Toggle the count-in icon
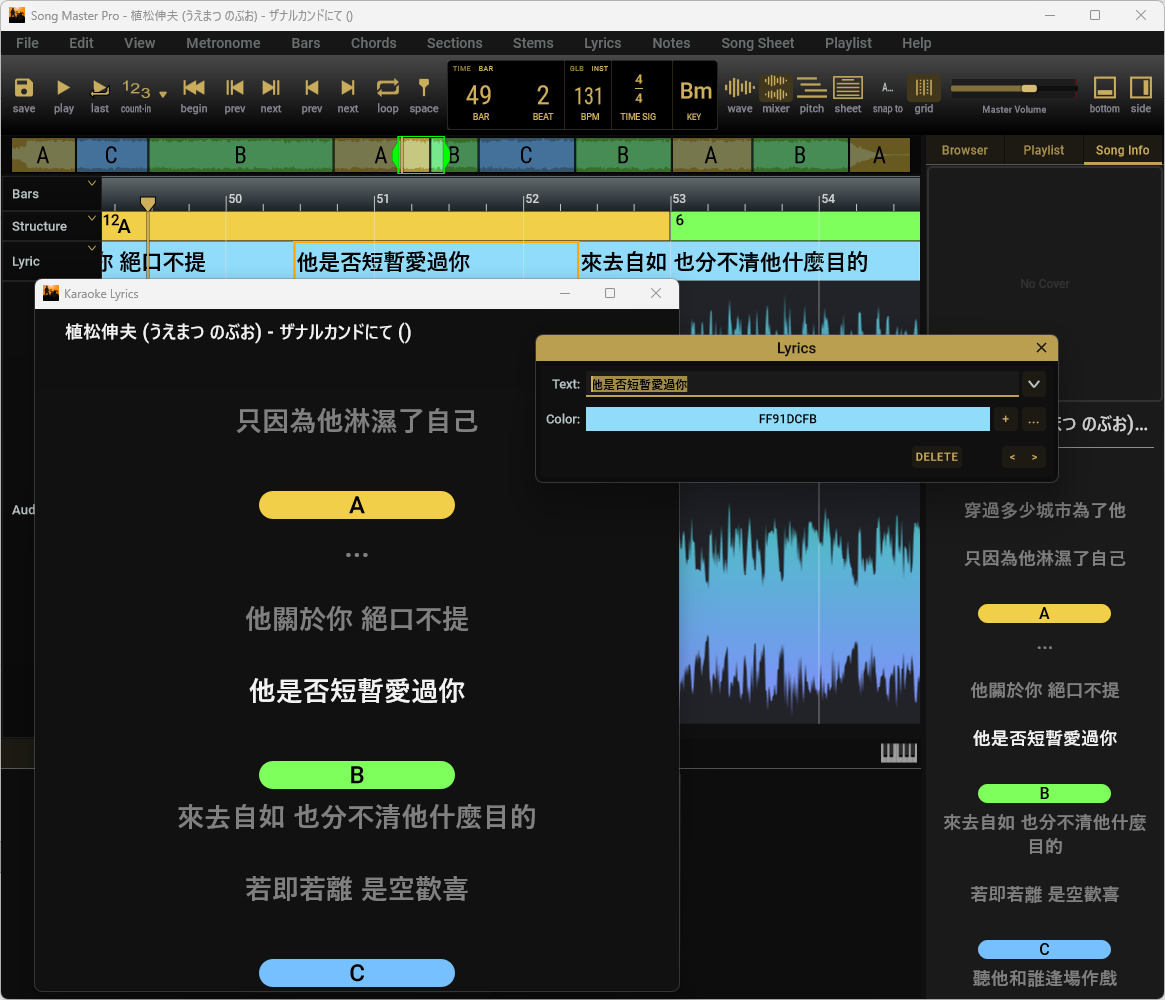 coord(136,88)
